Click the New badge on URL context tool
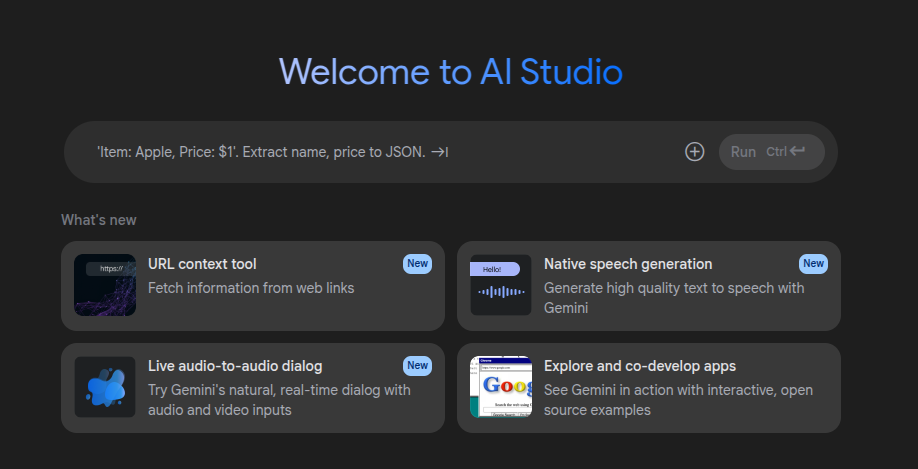918x469 pixels. tap(417, 264)
